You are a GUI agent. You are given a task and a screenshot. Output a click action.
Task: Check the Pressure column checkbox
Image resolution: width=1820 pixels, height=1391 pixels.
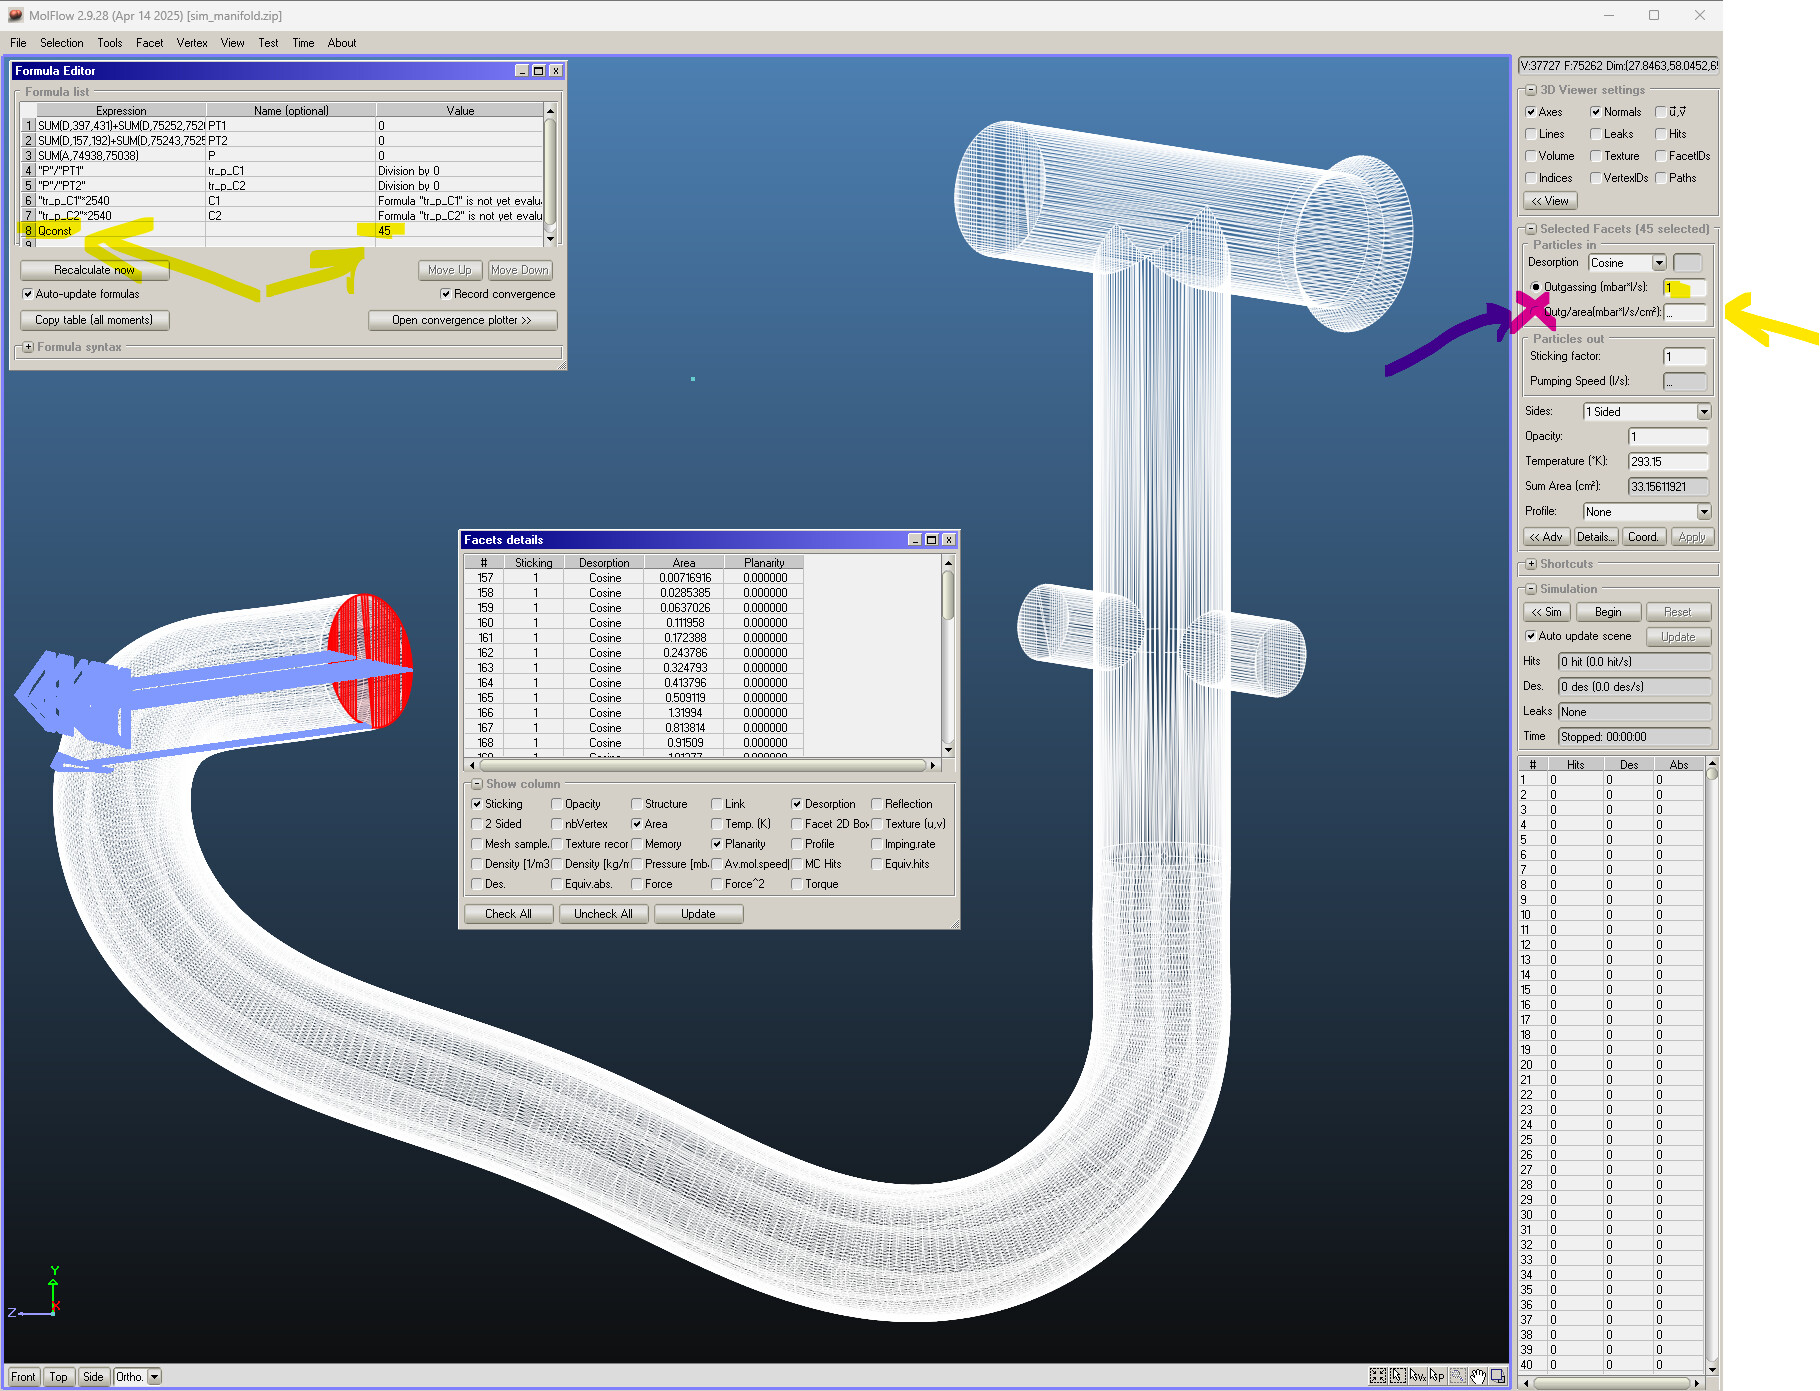[637, 864]
